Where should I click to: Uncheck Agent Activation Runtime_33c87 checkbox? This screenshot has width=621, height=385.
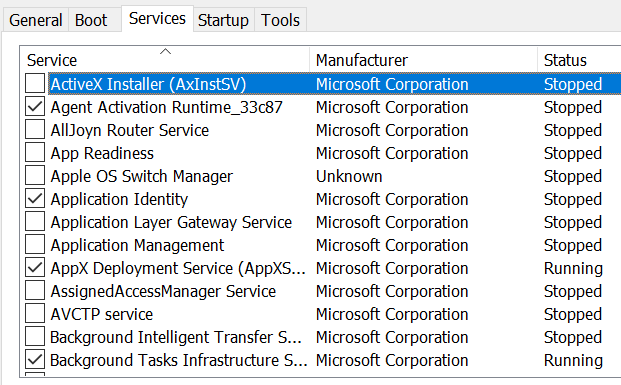pyautogui.click(x=35, y=107)
